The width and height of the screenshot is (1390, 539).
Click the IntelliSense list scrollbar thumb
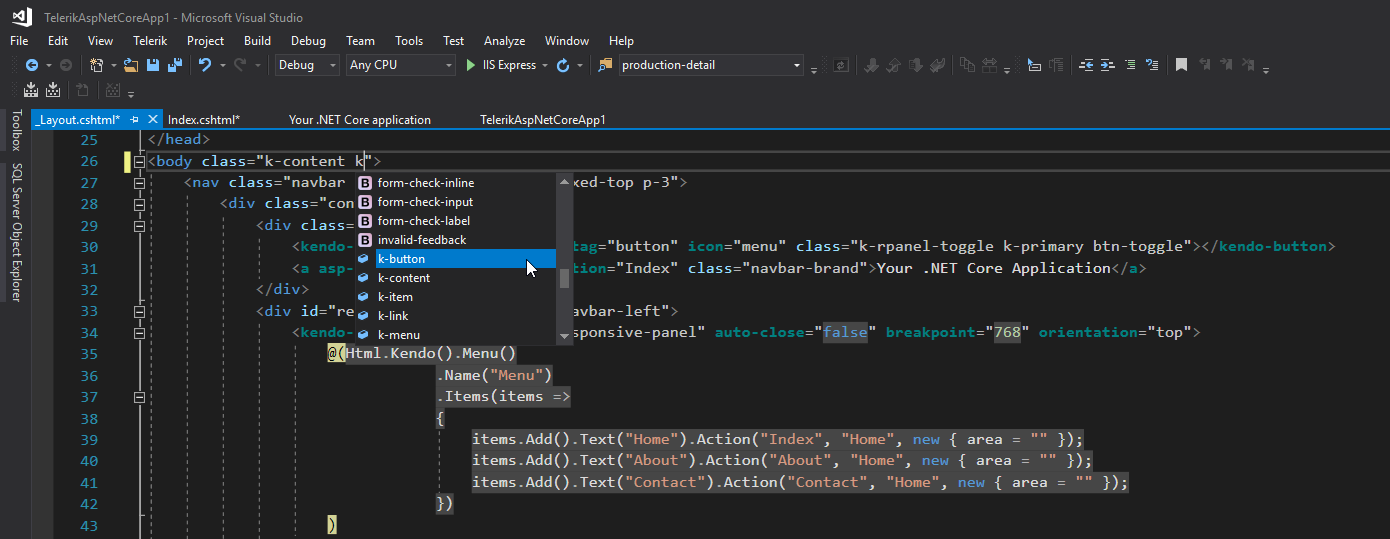[564, 278]
